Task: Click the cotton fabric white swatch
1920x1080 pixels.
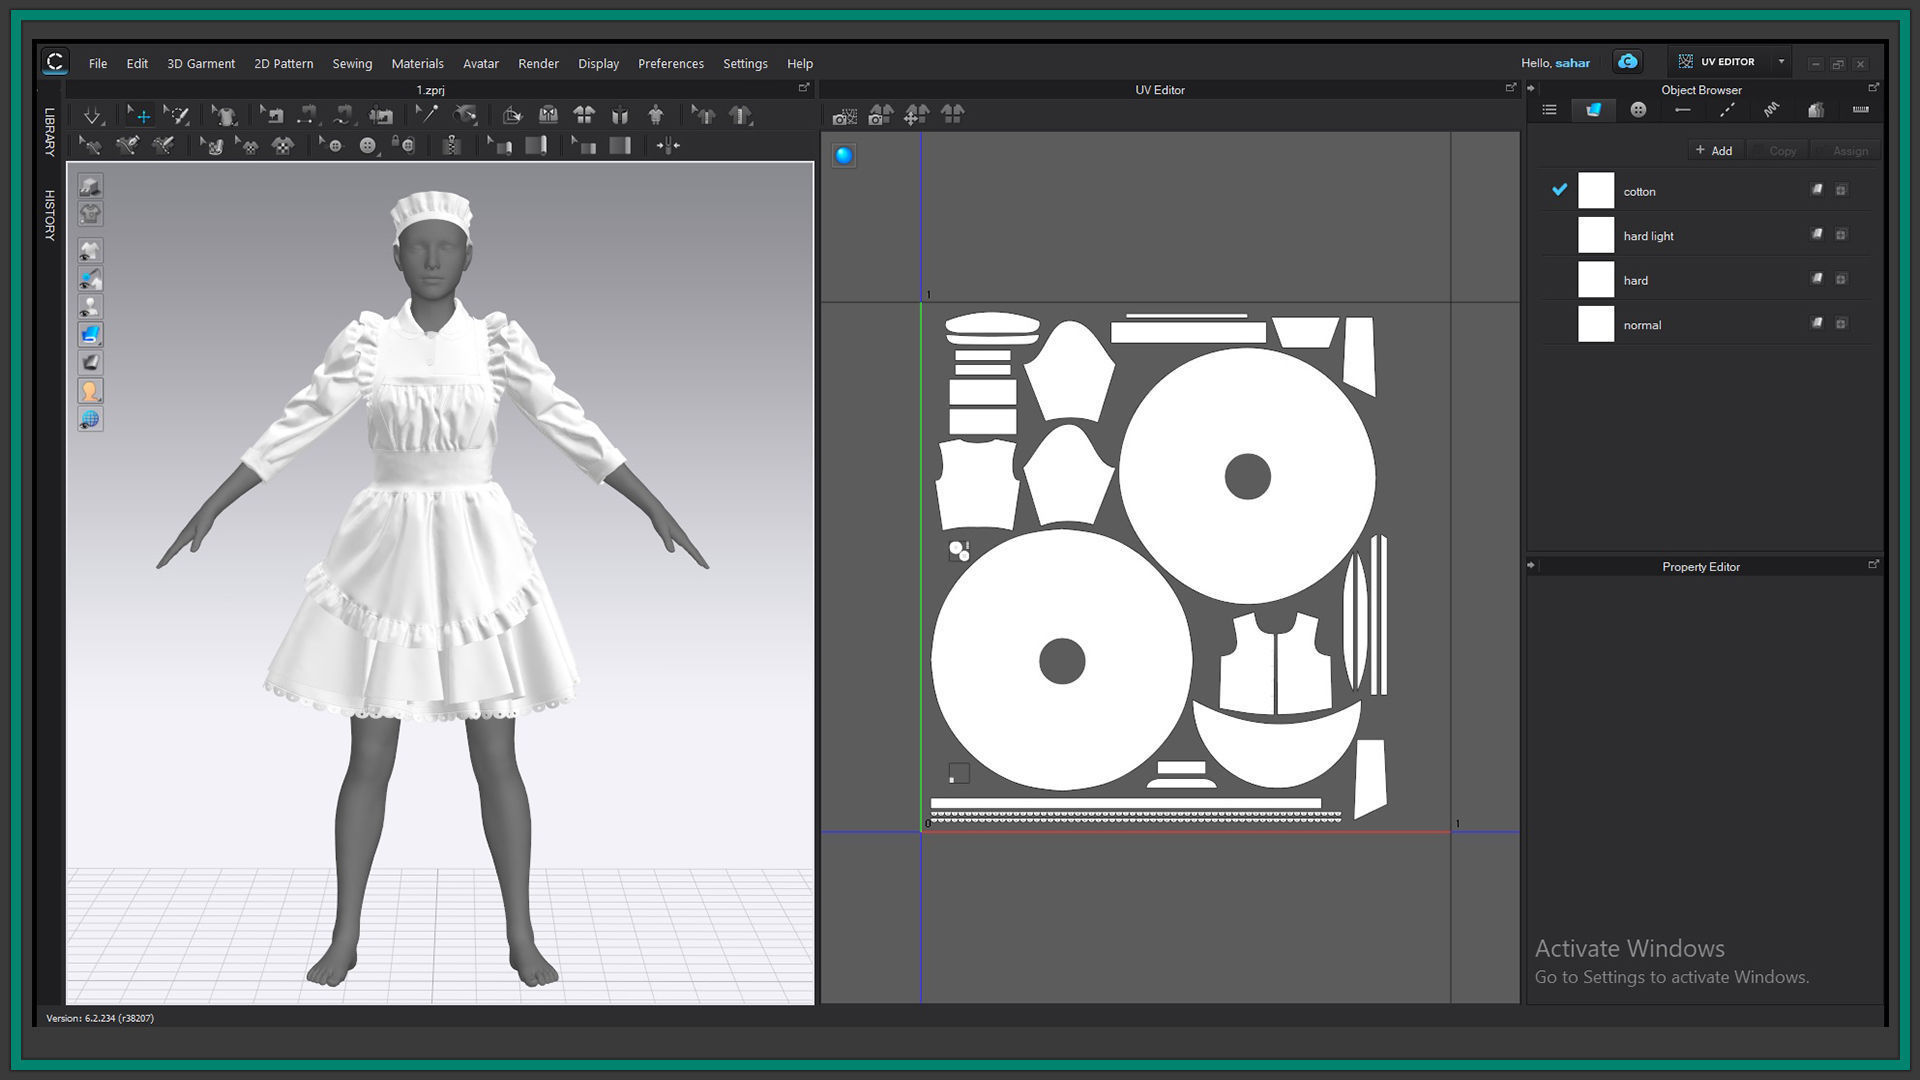Action: tap(1596, 190)
